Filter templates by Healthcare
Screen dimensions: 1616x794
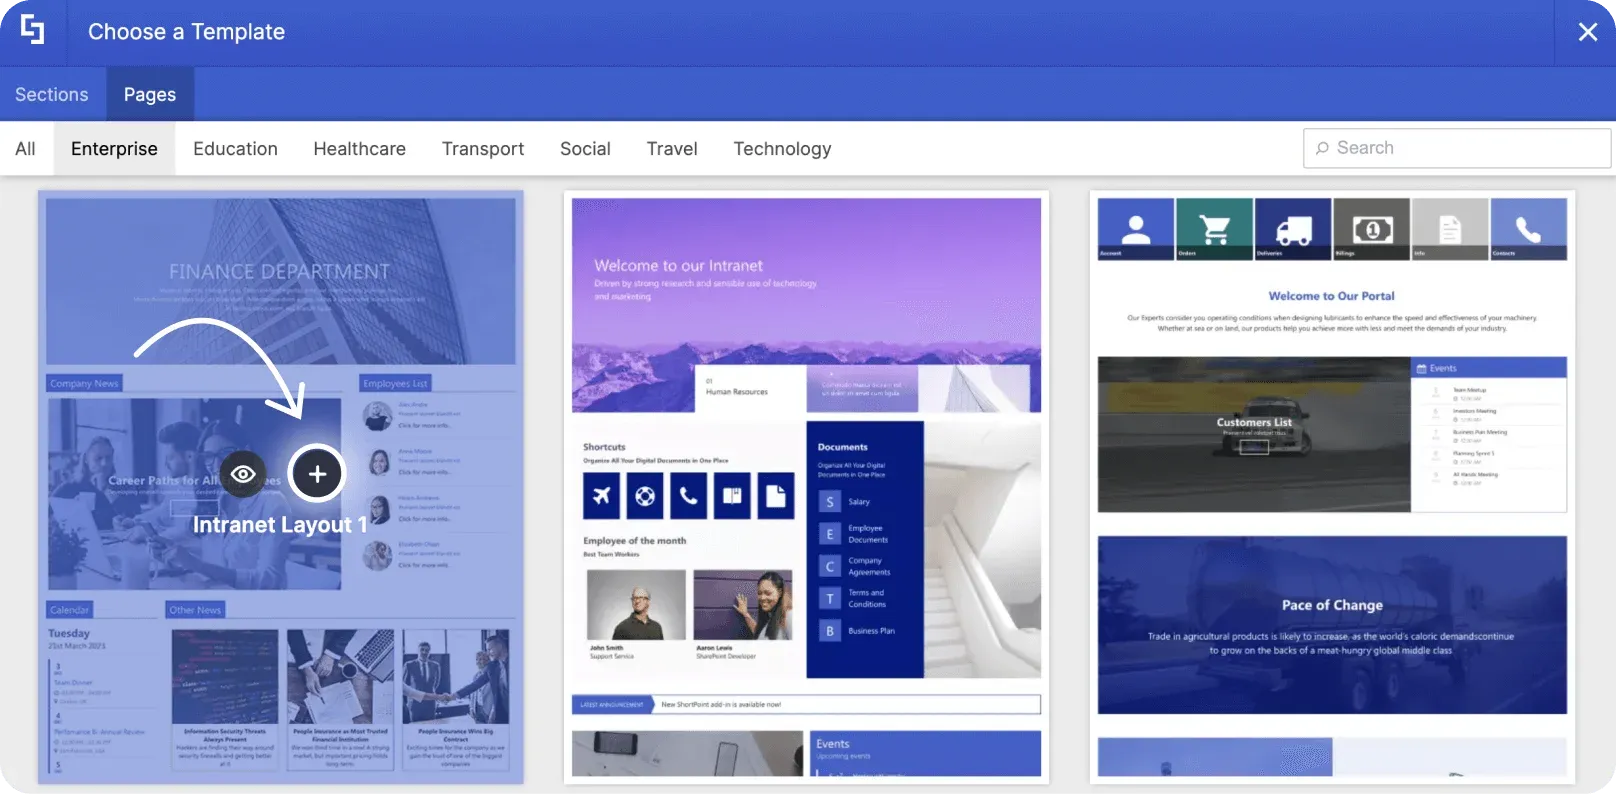pyautogui.click(x=359, y=149)
